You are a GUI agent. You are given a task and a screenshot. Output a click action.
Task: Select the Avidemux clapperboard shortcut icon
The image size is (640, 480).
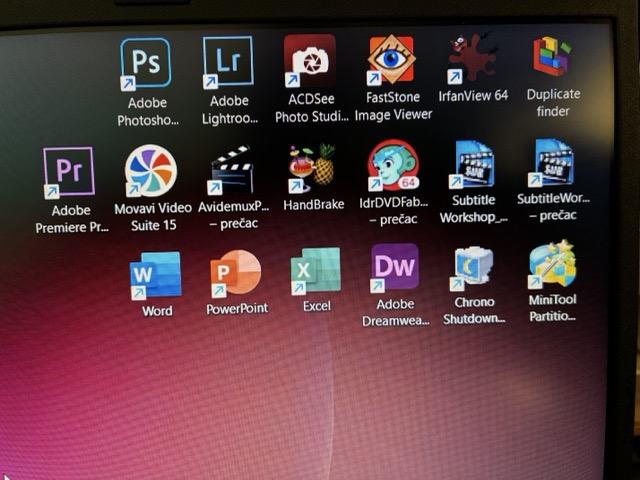(231, 170)
